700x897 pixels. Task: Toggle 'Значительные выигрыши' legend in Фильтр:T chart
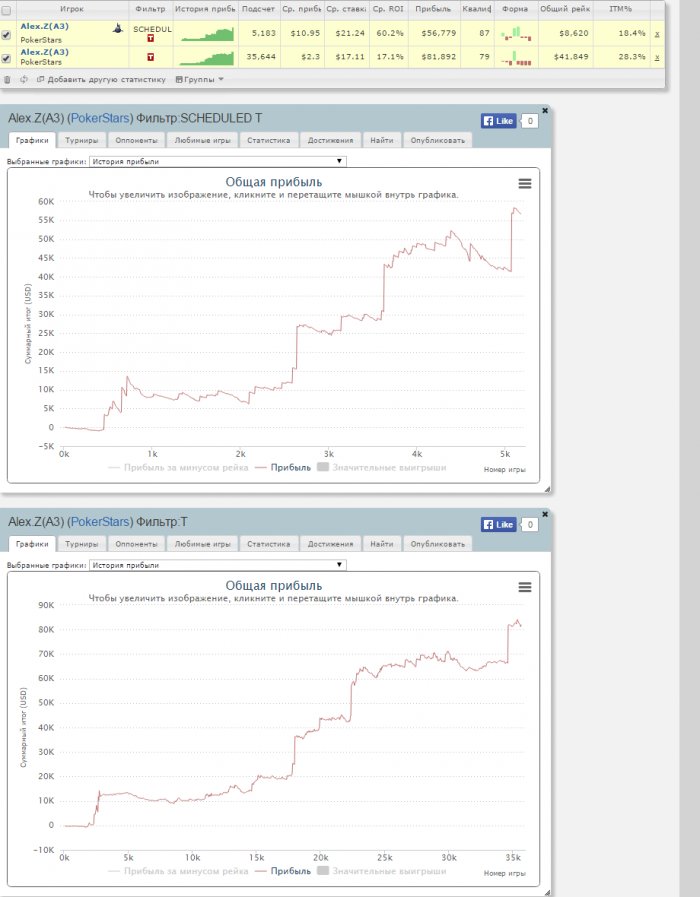(381, 871)
